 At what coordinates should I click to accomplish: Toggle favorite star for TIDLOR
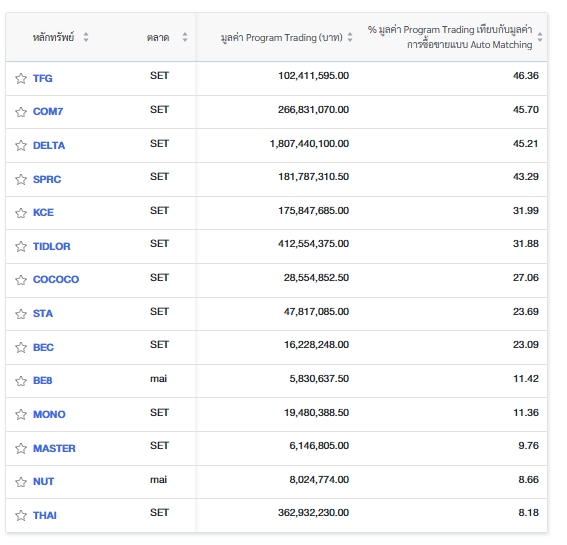pyautogui.click(x=21, y=247)
